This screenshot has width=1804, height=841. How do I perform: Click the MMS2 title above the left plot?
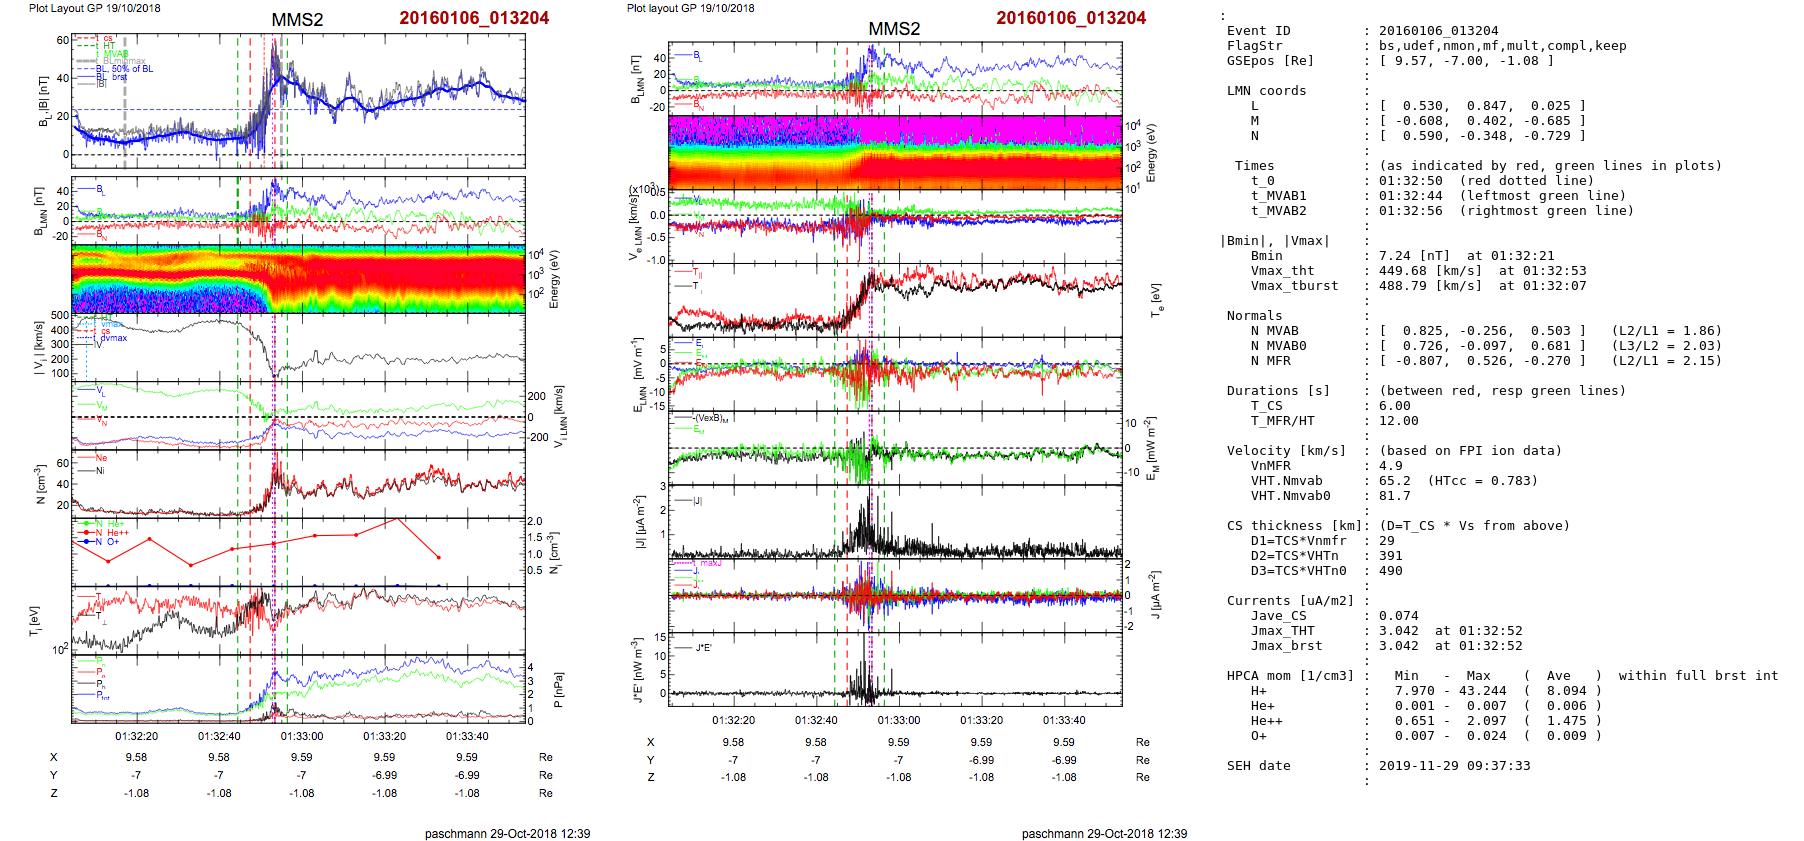(x=297, y=20)
